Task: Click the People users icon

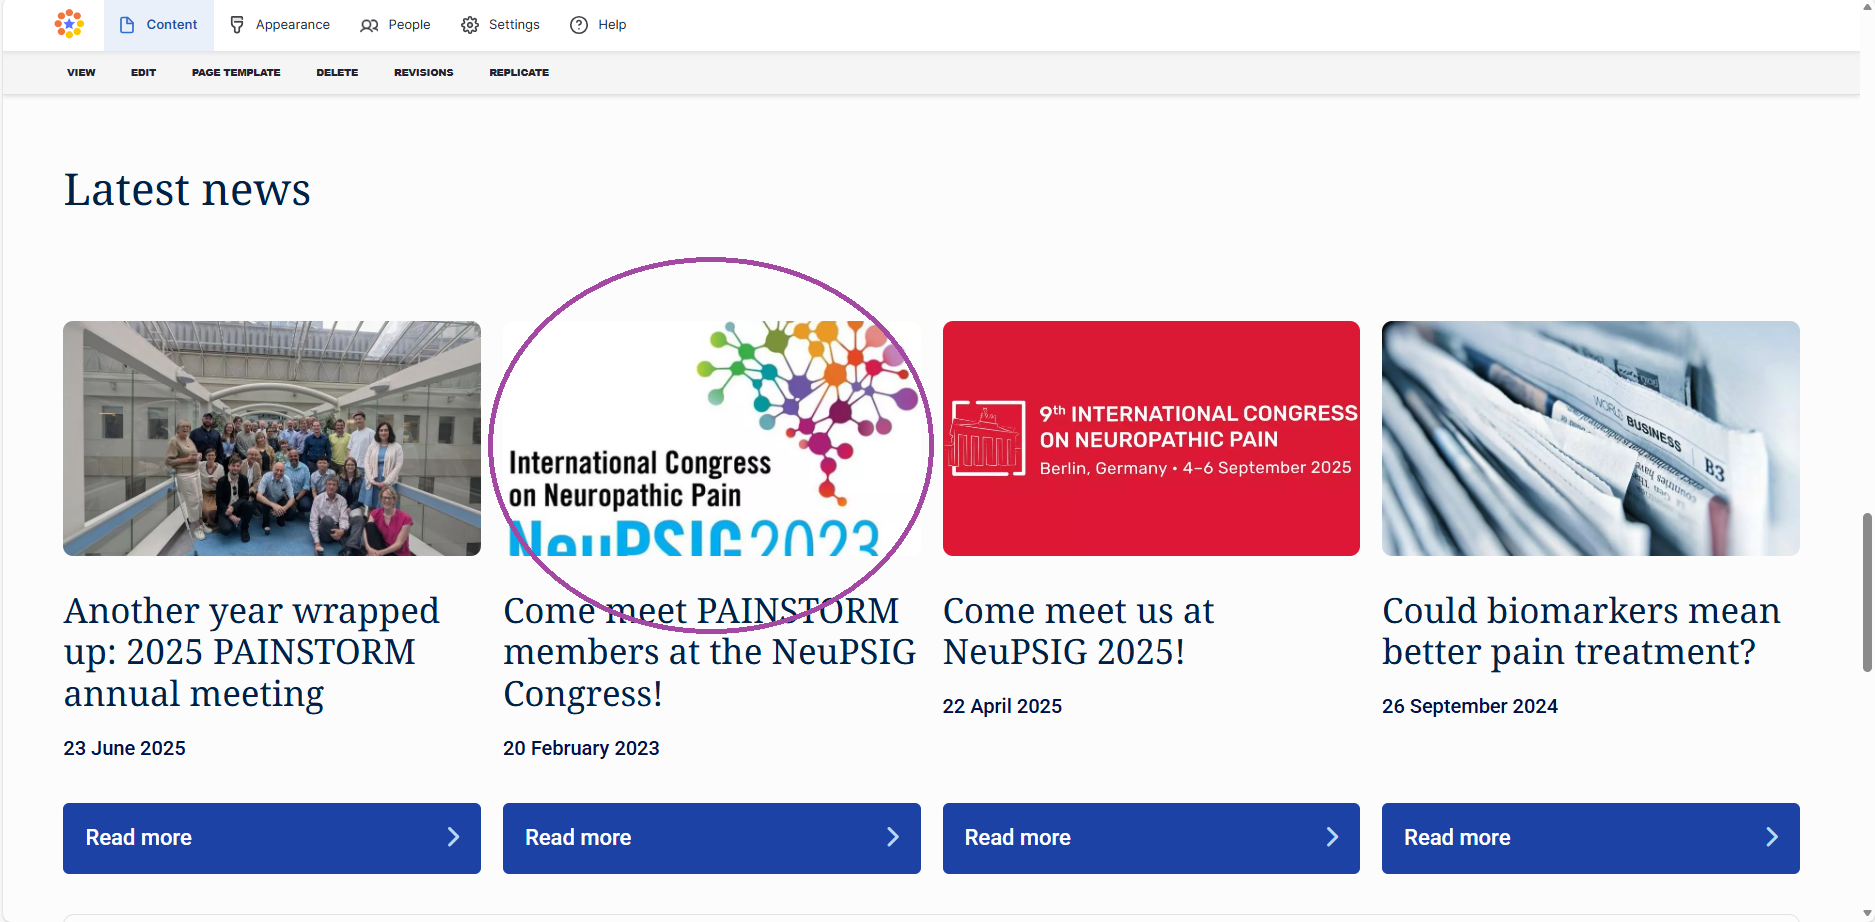Action: point(369,25)
